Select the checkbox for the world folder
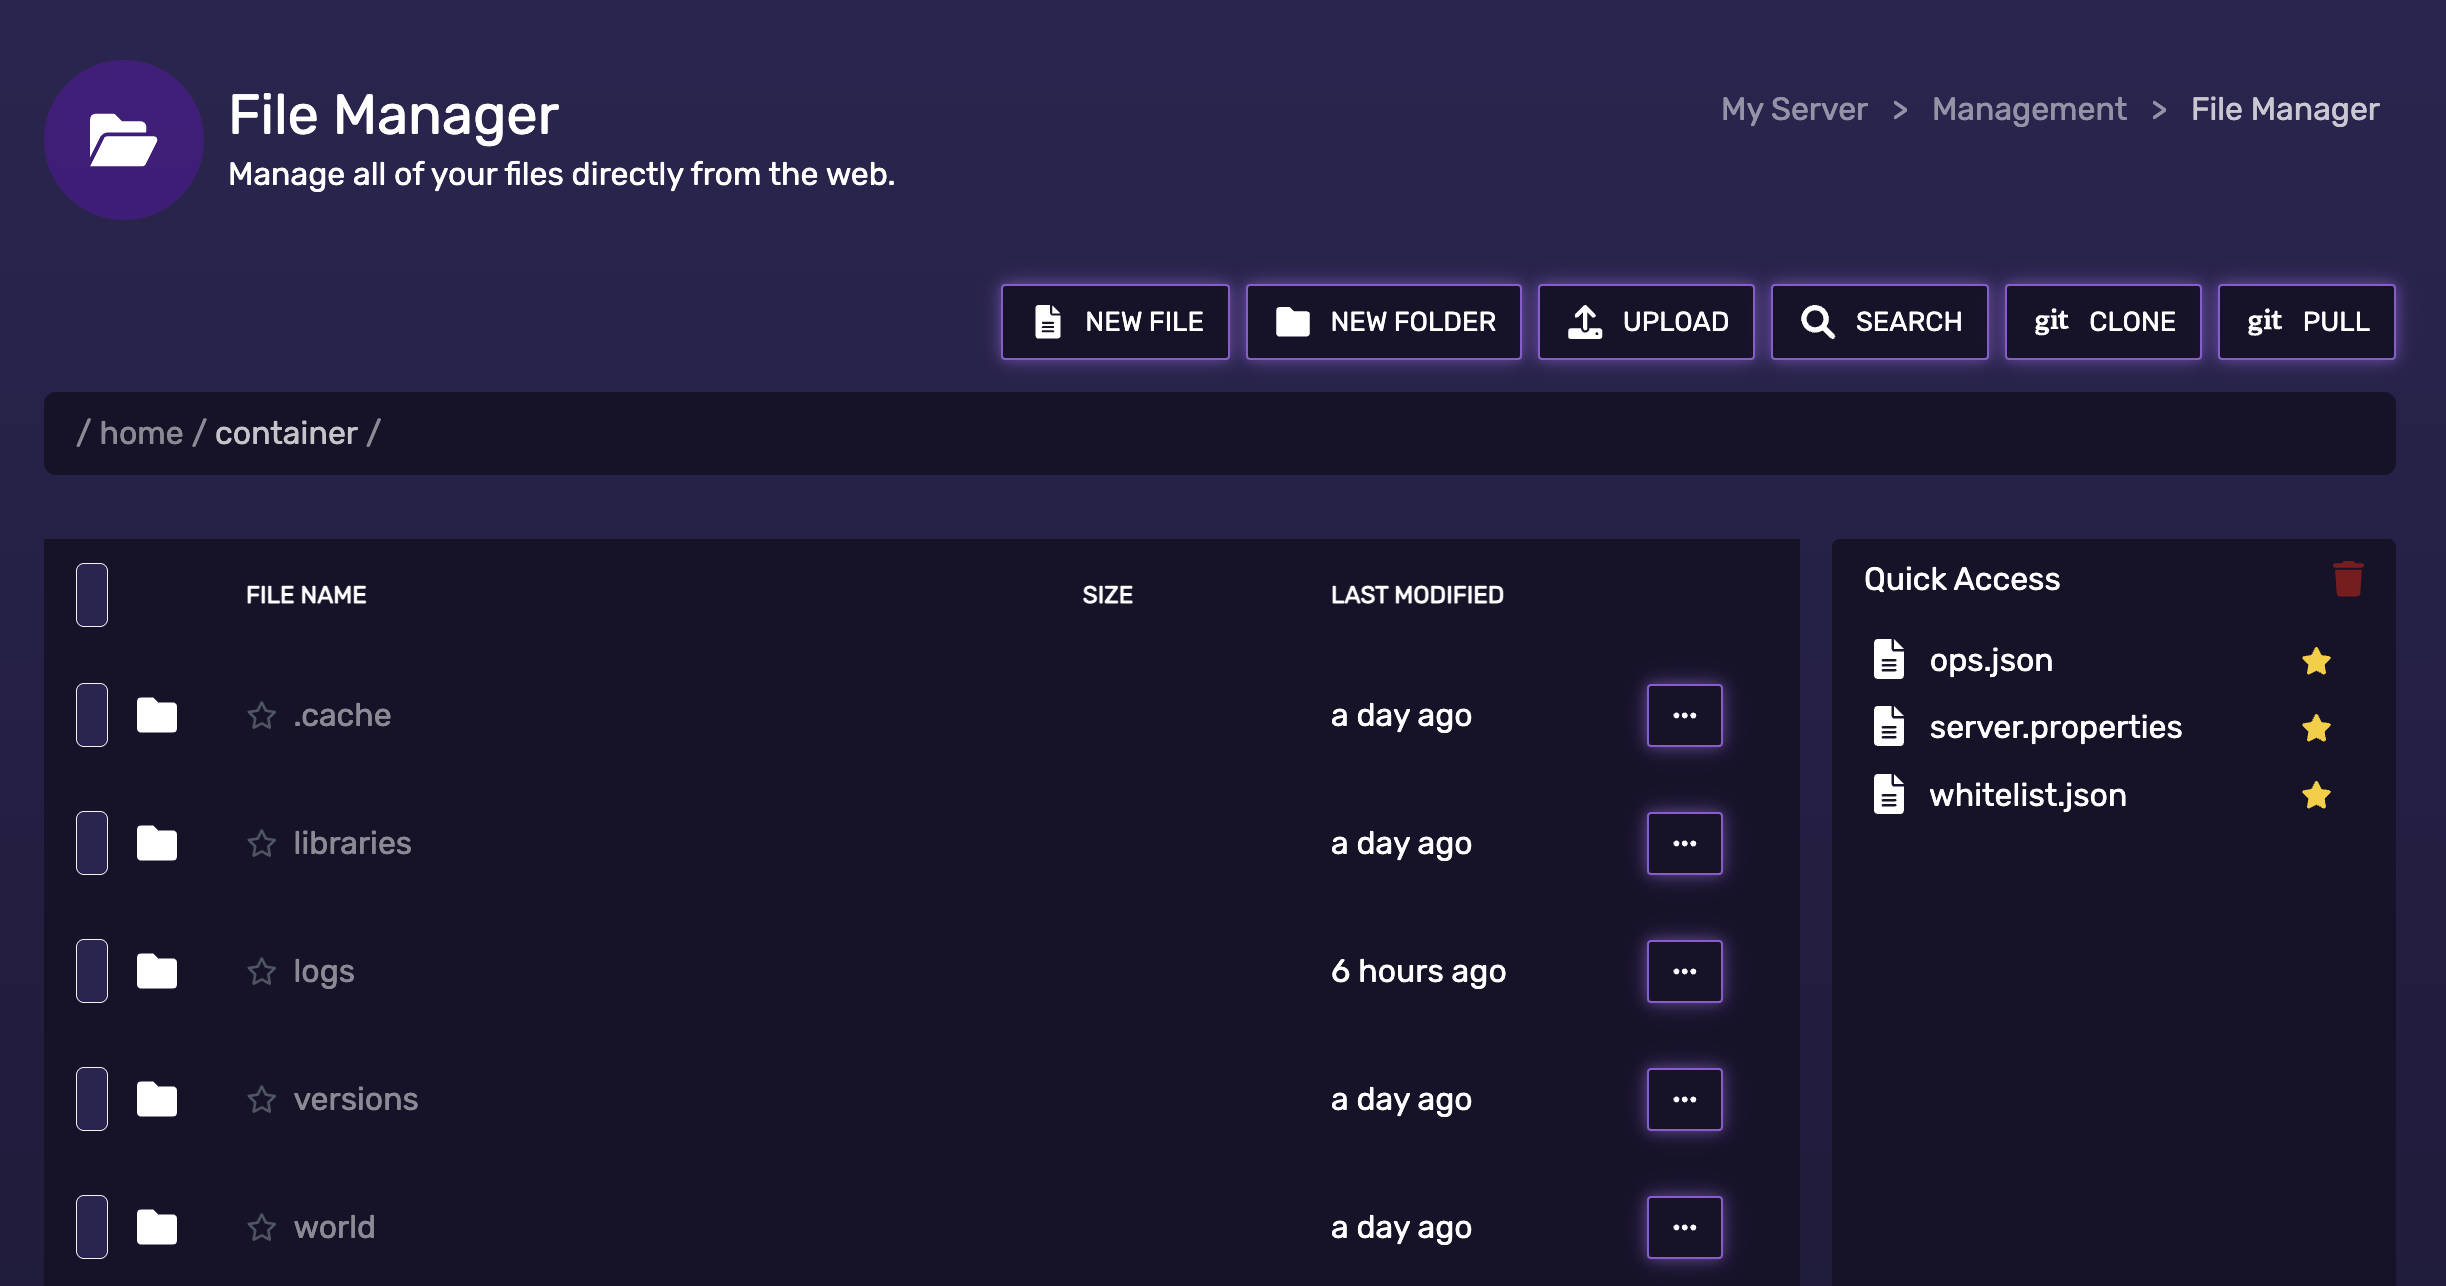Image resolution: width=2446 pixels, height=1286 pixels. pos(90,1226)
